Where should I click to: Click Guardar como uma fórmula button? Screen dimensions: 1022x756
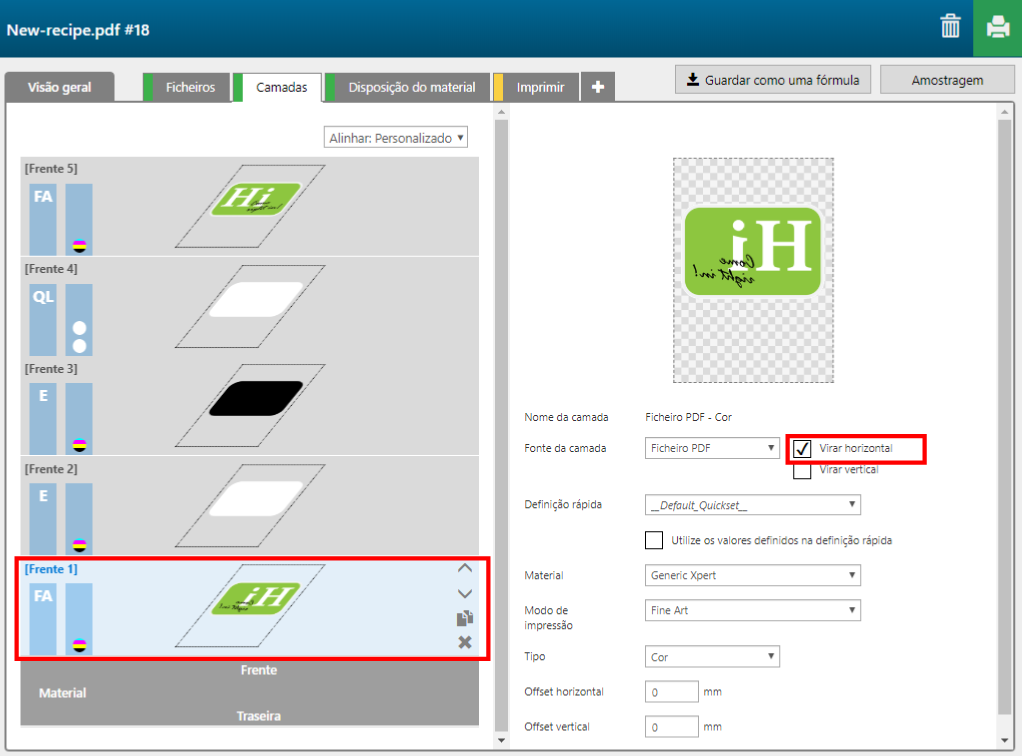[773, 80]
